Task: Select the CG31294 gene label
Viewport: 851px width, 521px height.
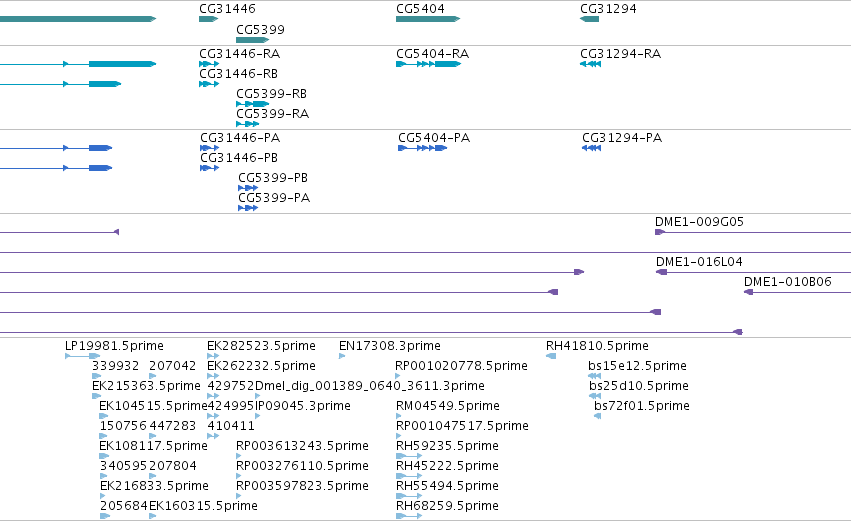Action: 608,9
